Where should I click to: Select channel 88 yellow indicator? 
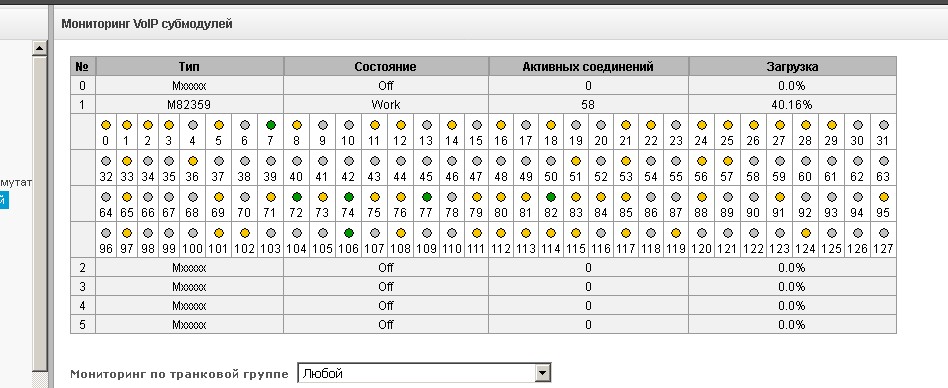coord(701,197)
